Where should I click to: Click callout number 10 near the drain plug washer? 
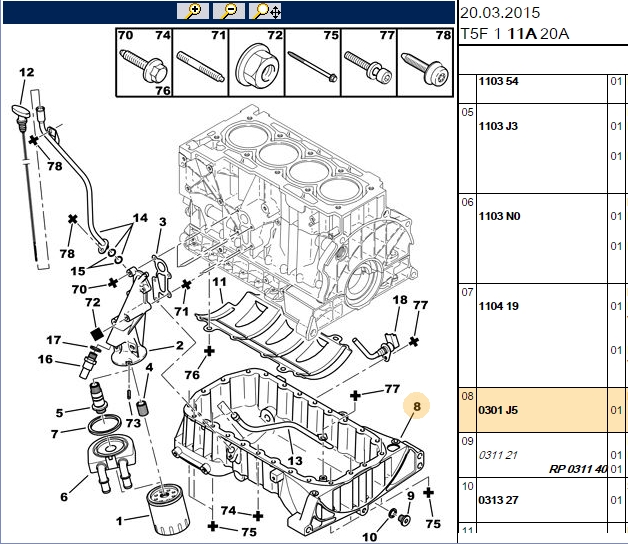[369, 537]
